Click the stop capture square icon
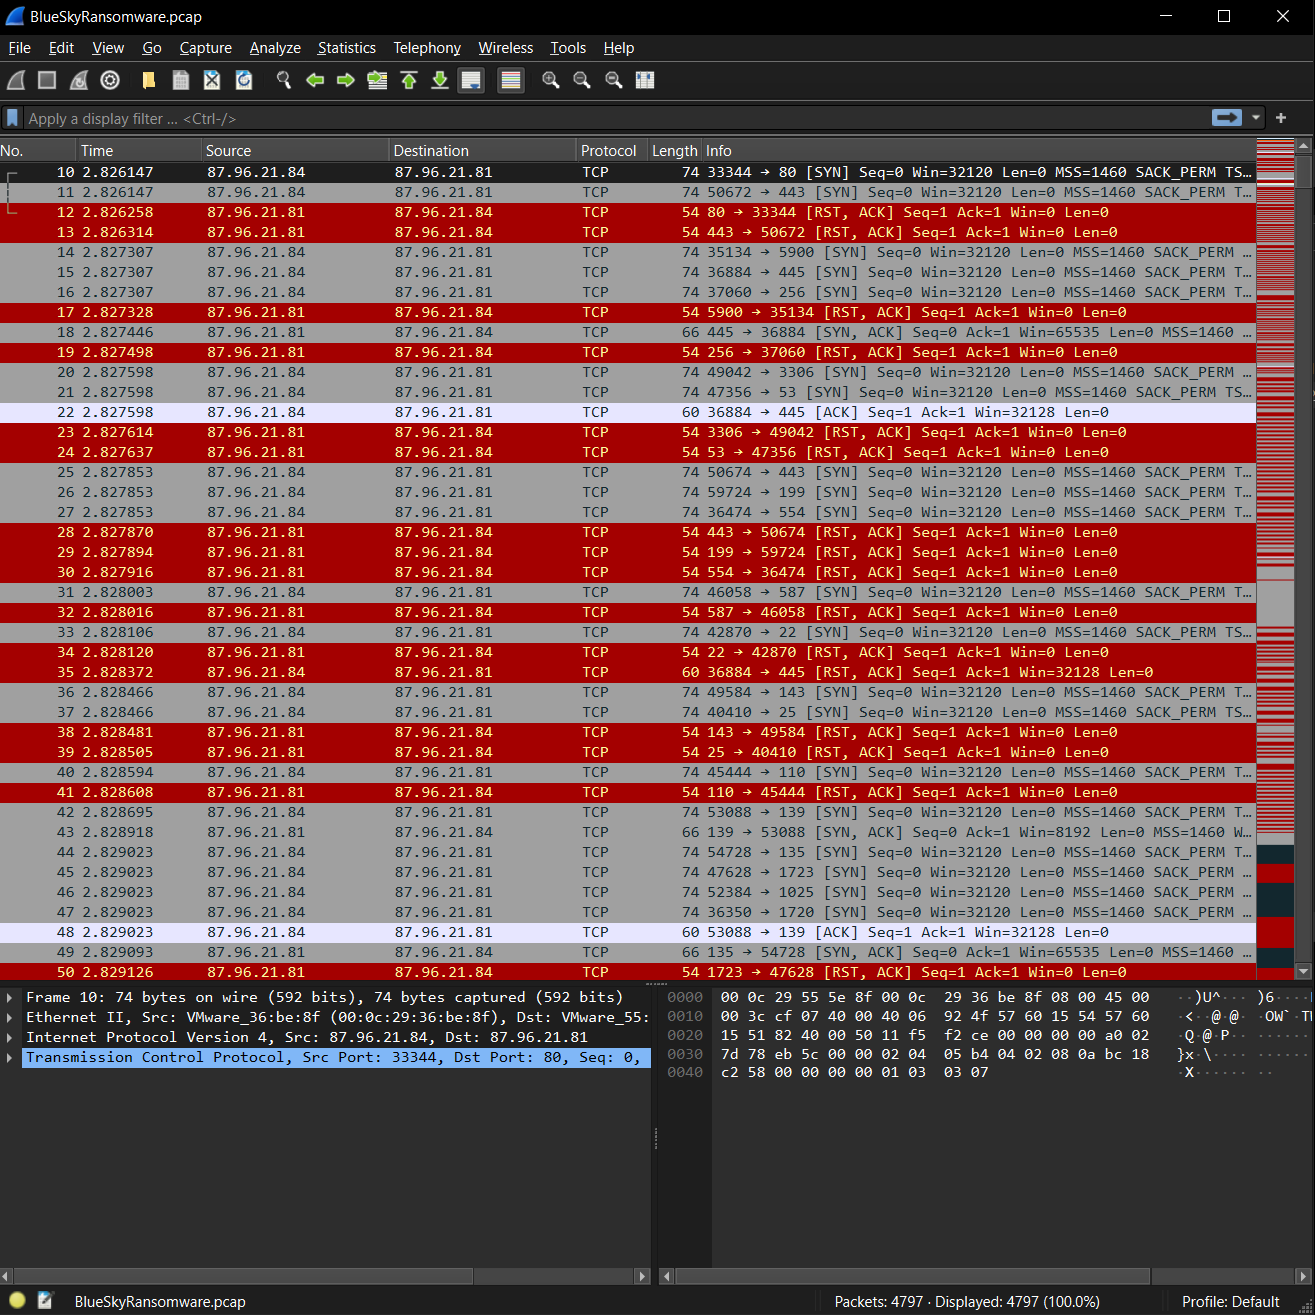Image resolution: width=1315 pixels, height=1315 pixels. (x=47, y=80)
